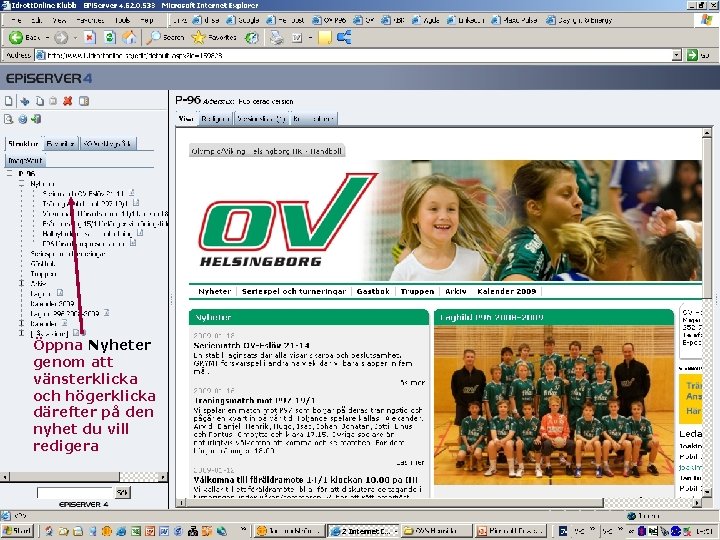Collapse the Nyheter tree node
Viewport: 720px width, 540px height.
point(21,184)
